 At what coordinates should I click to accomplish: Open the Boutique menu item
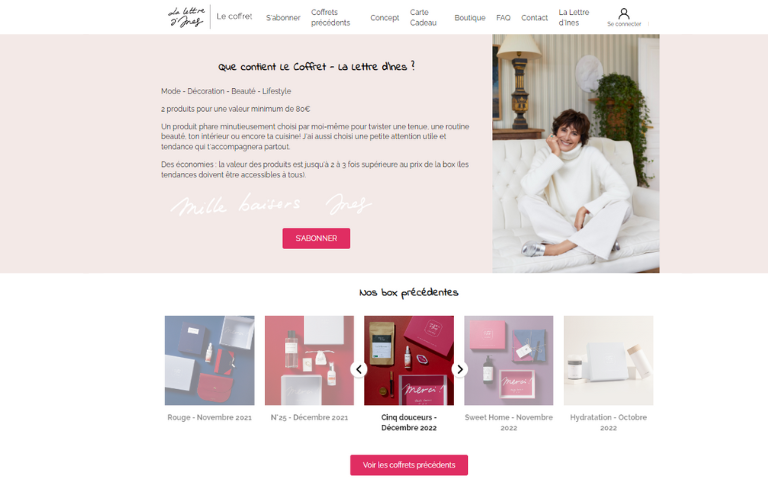[x=470, y=18]
